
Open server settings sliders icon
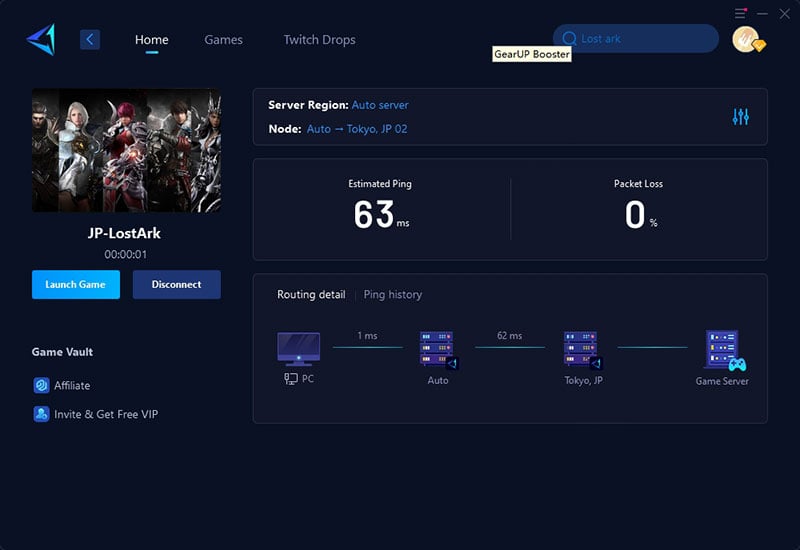point(740,117)
